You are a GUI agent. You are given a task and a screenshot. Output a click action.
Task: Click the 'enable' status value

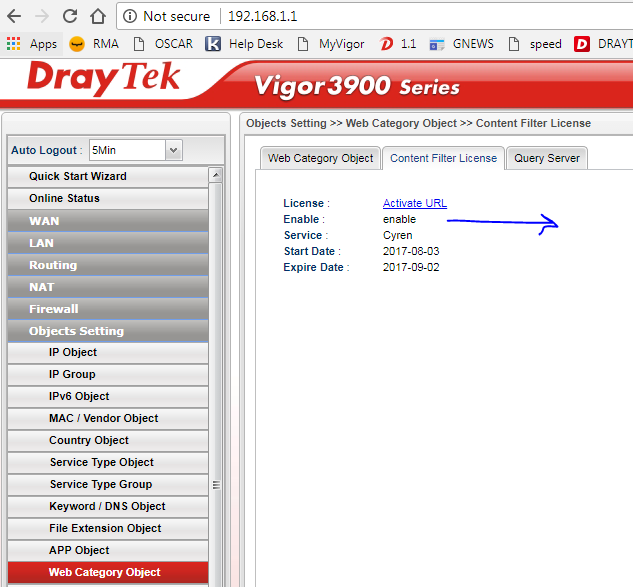[x=399, y=219]
